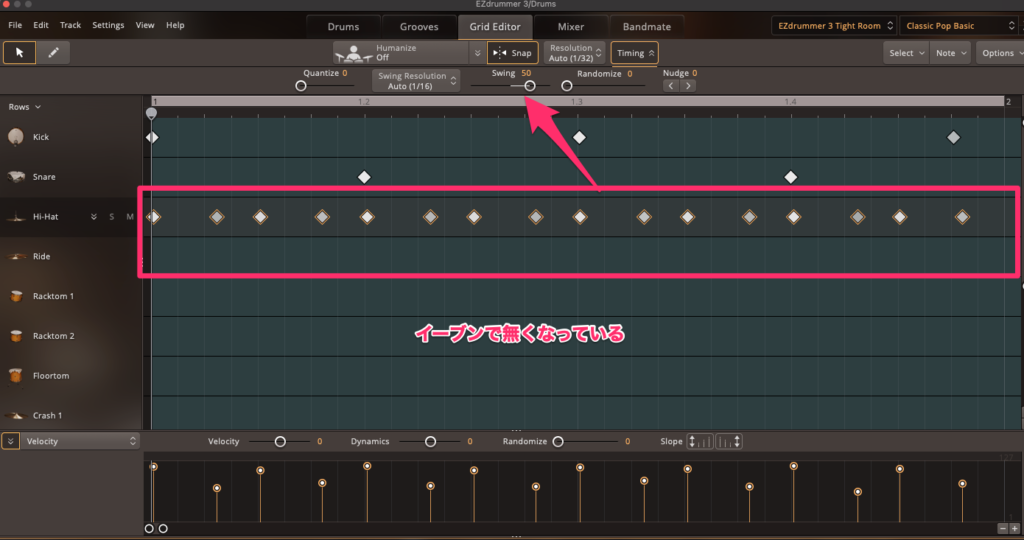Click the left Slope icon button
The height and width of the screenshot is (540, 1024).
pyautogui.click(x=700, y=441)
